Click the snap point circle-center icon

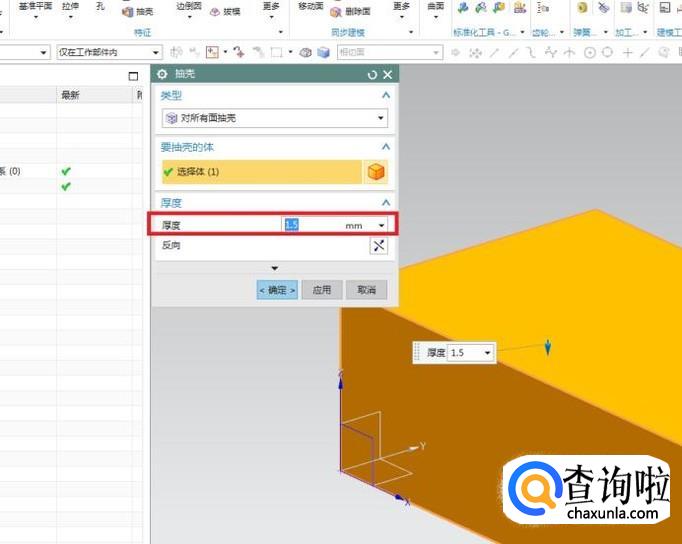pyautogui.click(x=589, y=53)
